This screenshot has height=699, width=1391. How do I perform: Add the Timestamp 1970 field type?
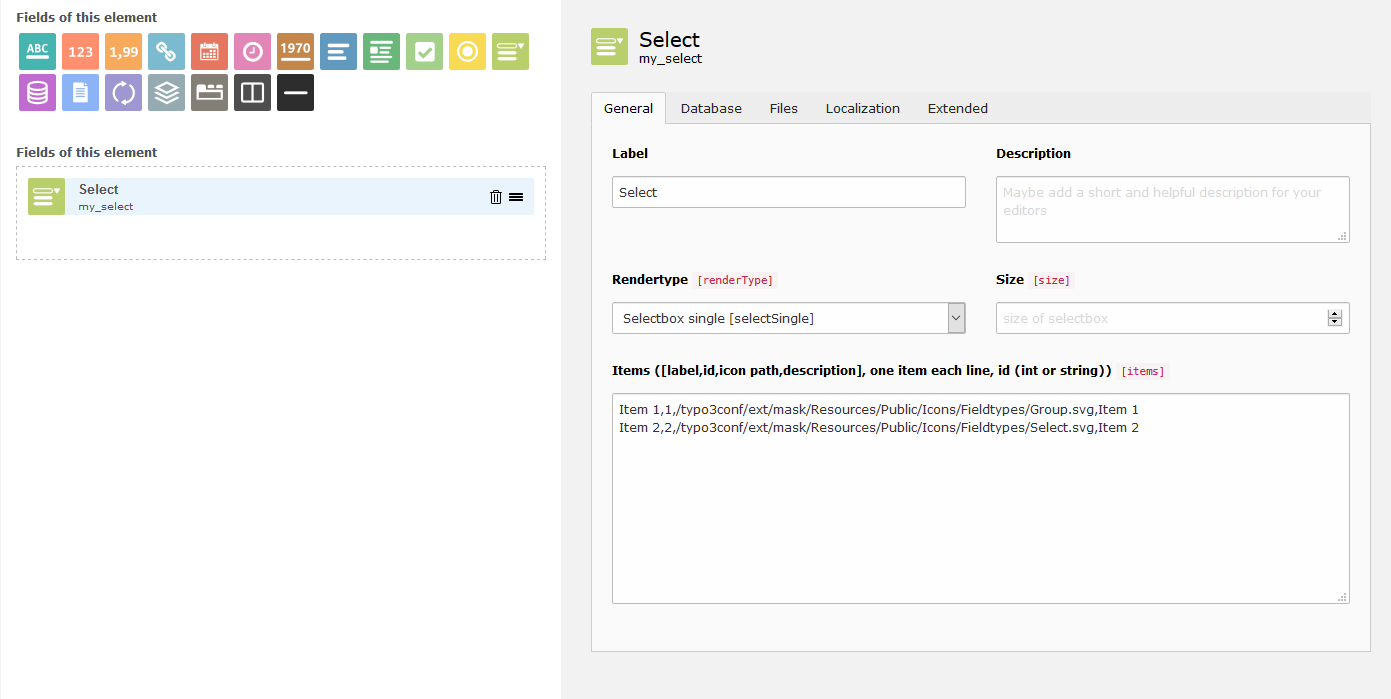[295, 51]
